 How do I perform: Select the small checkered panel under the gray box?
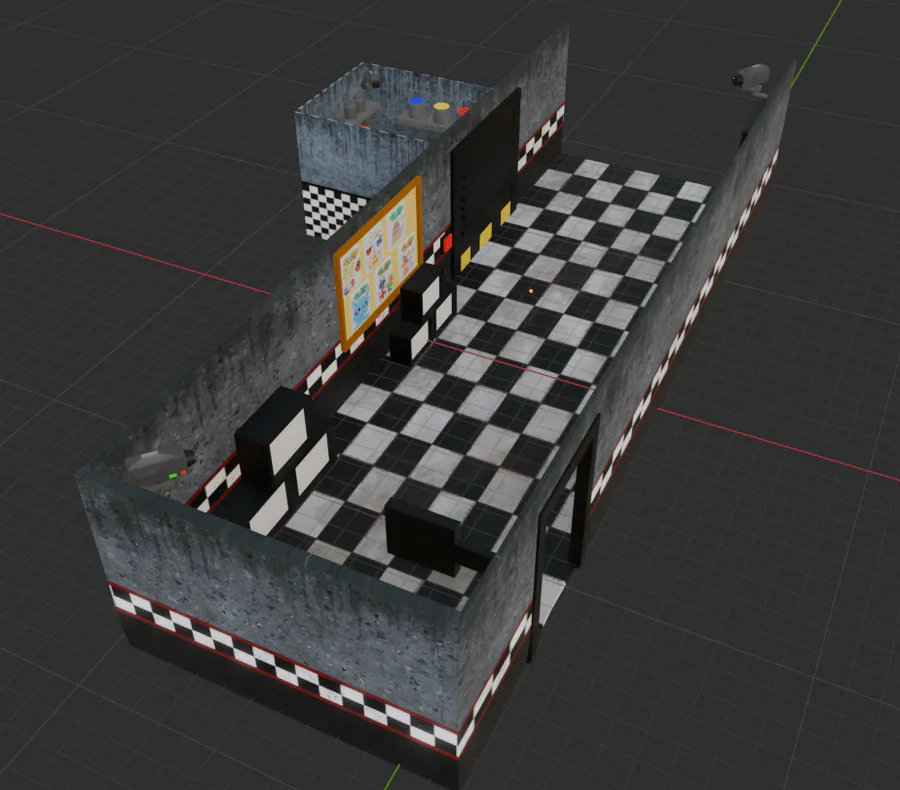coord(331,211)
